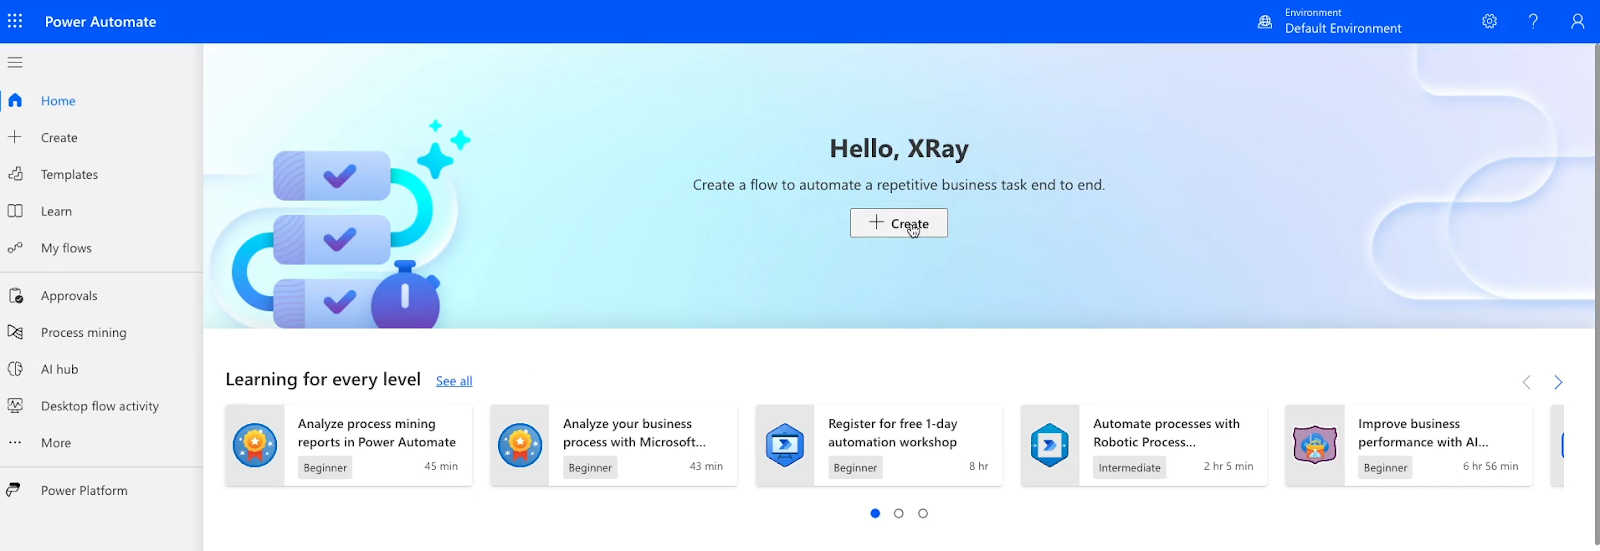Click the 6 hr 56 min duration text

click(x=1490, y=466)
